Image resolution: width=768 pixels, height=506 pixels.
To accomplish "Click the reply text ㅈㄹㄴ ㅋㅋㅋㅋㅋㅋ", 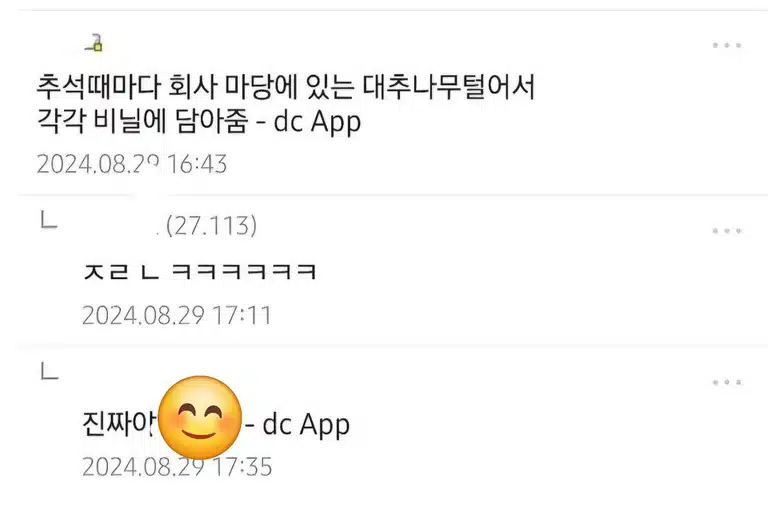I will [x=200, y=271].
